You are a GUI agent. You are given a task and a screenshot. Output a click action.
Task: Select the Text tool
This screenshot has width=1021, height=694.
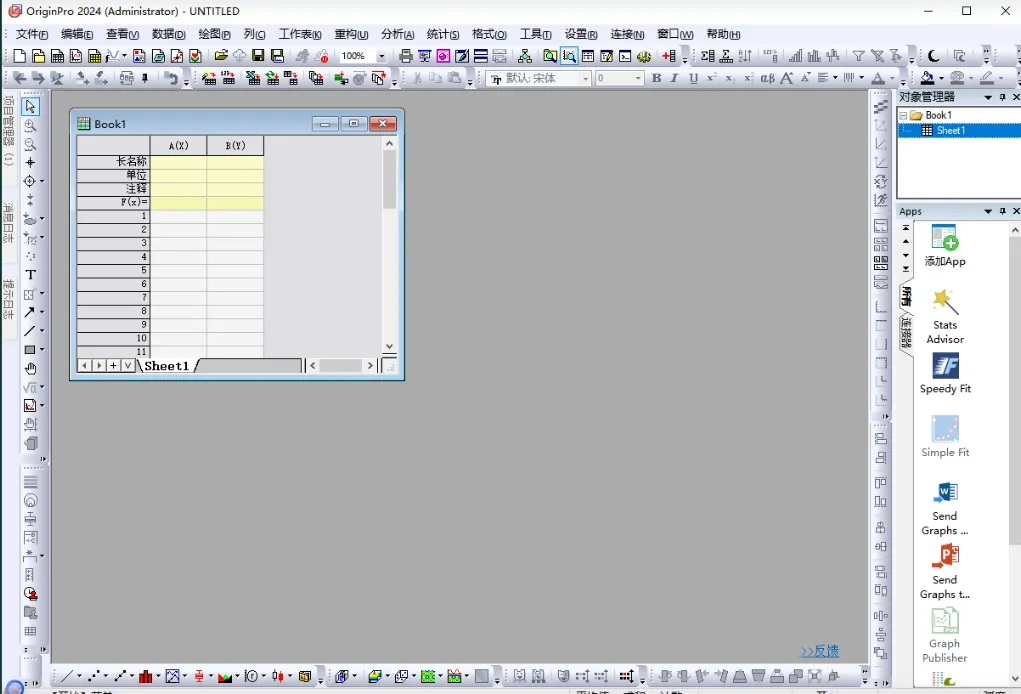pyautogui.click(x=30, y=275)
